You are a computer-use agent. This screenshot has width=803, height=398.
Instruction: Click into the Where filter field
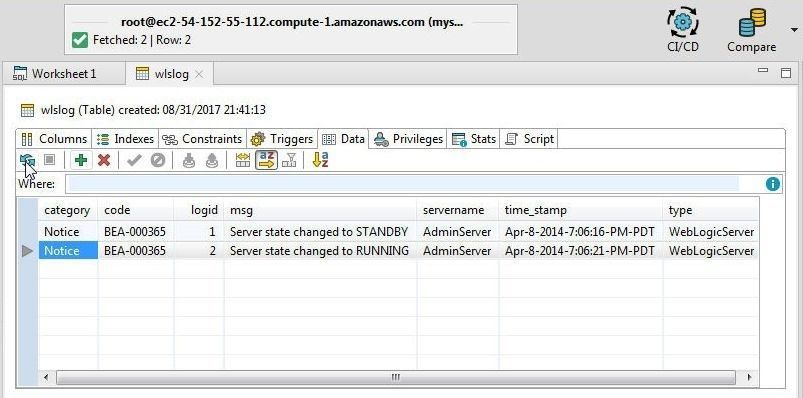[403, 184]
